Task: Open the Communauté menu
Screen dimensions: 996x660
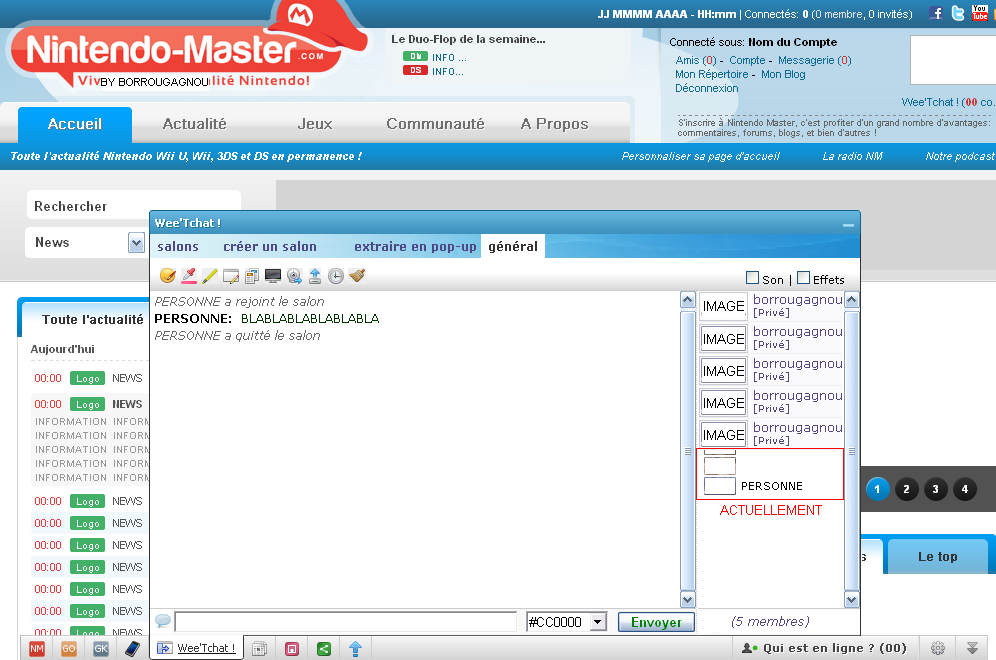Action: tap(435, 124)
